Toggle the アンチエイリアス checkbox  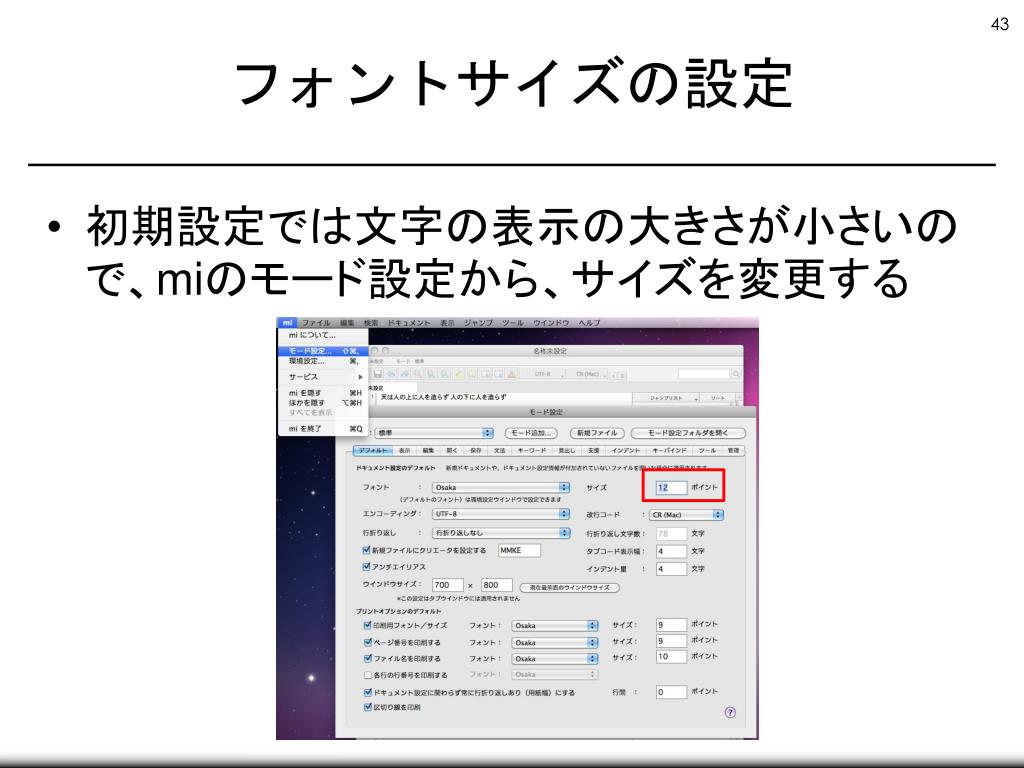pyautogui.click(x=366, y=567)
